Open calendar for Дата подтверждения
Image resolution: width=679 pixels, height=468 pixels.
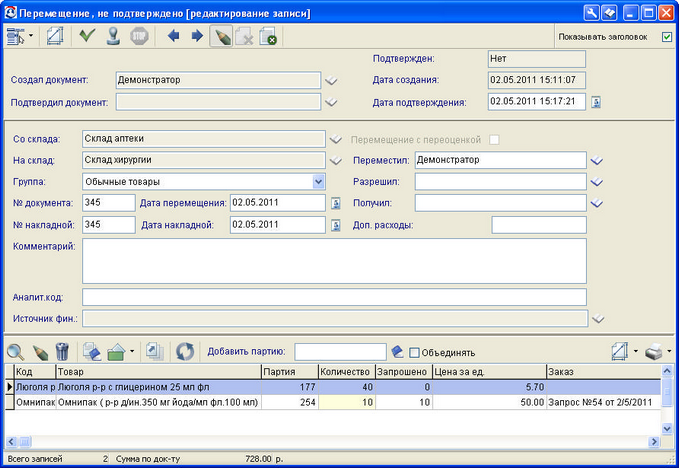pyautogui.click(x=596, y=102)
